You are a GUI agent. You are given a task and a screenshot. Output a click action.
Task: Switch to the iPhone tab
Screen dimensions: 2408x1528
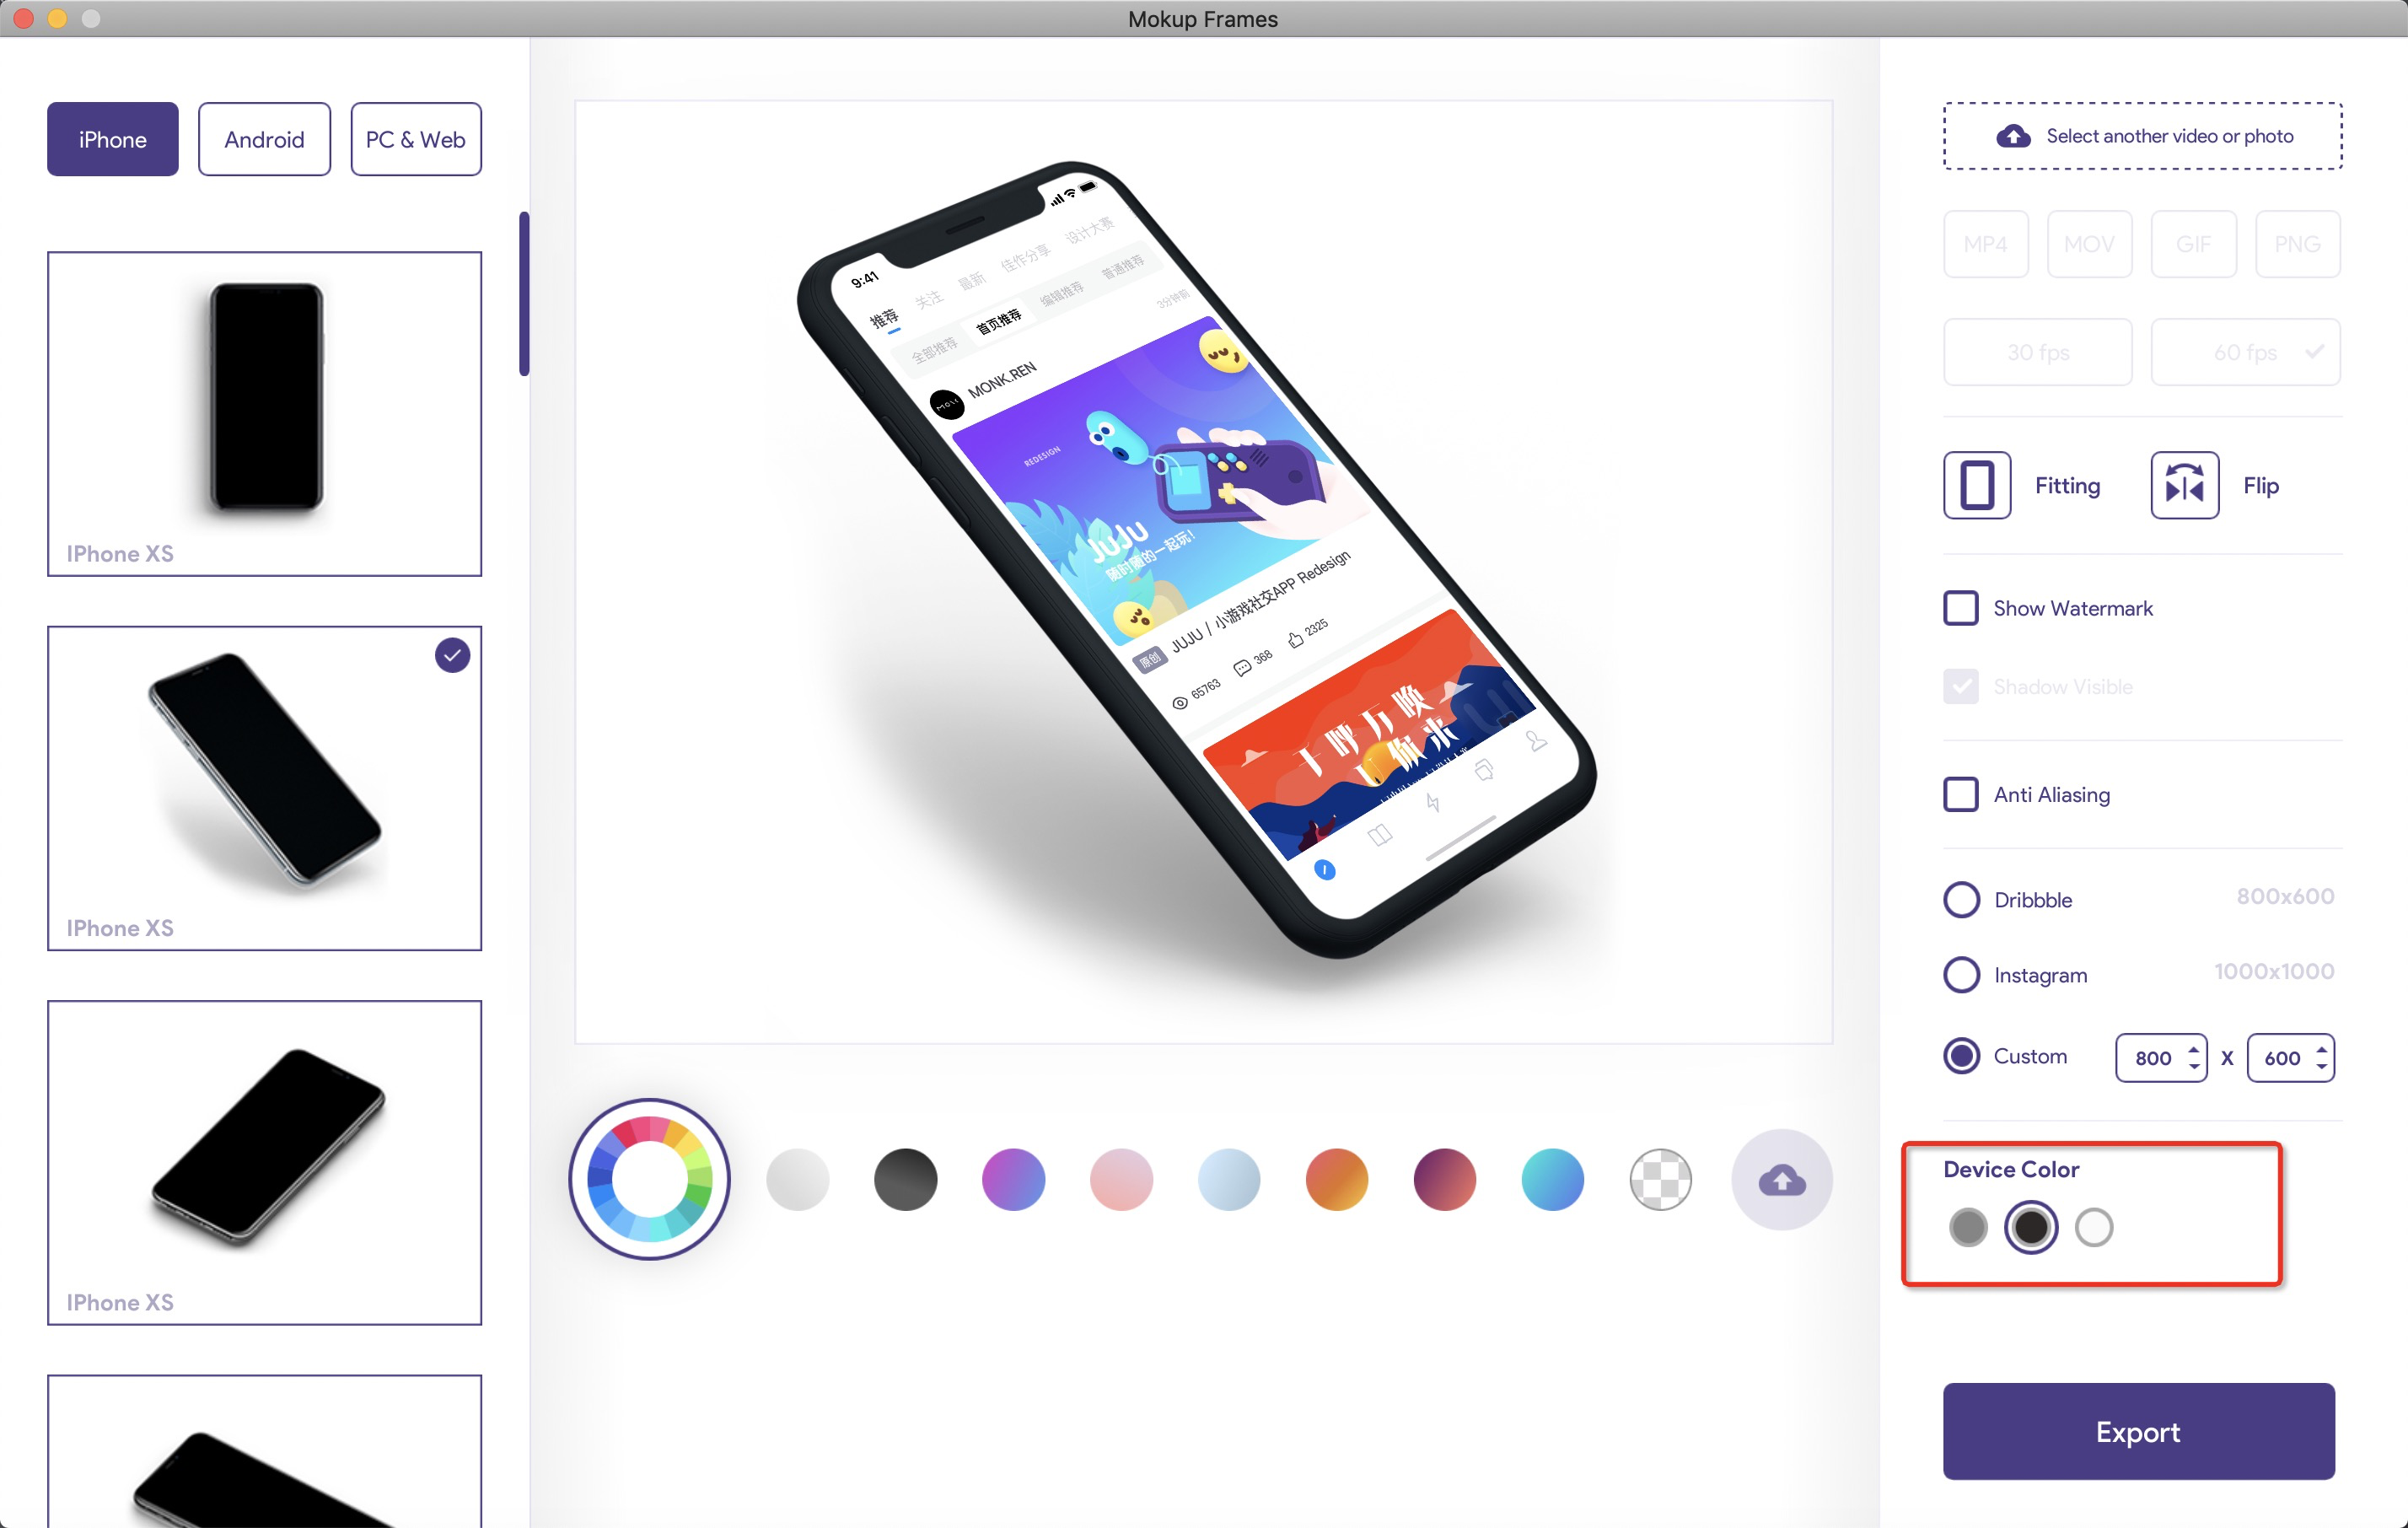point(113,139)
